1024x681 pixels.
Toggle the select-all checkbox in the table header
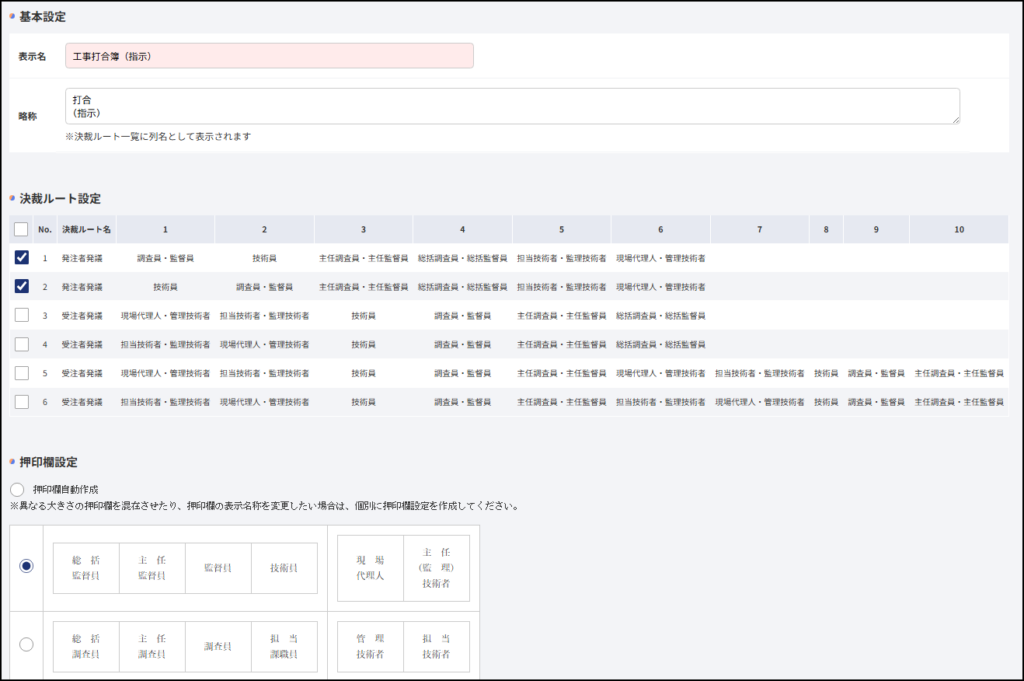point(21,229)
